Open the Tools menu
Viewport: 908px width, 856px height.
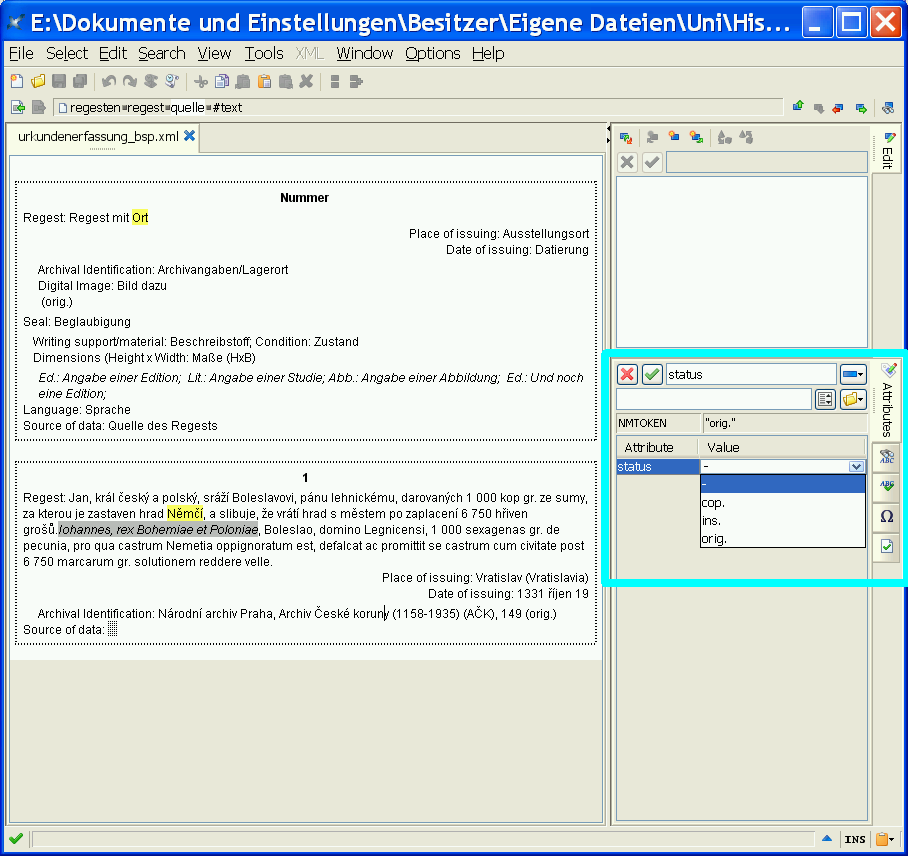pyautogui.click(x=263, y=53)
